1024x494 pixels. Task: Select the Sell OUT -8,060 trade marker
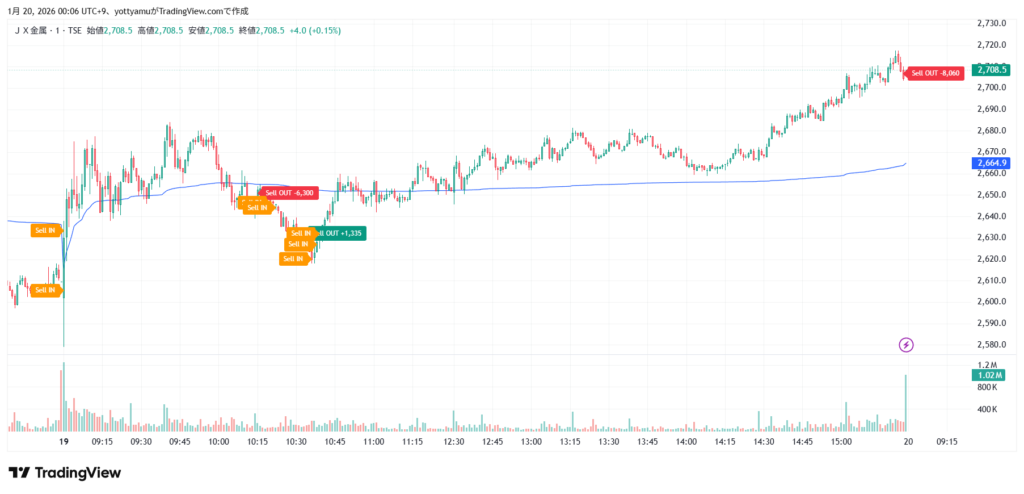(x=936, y=73)
